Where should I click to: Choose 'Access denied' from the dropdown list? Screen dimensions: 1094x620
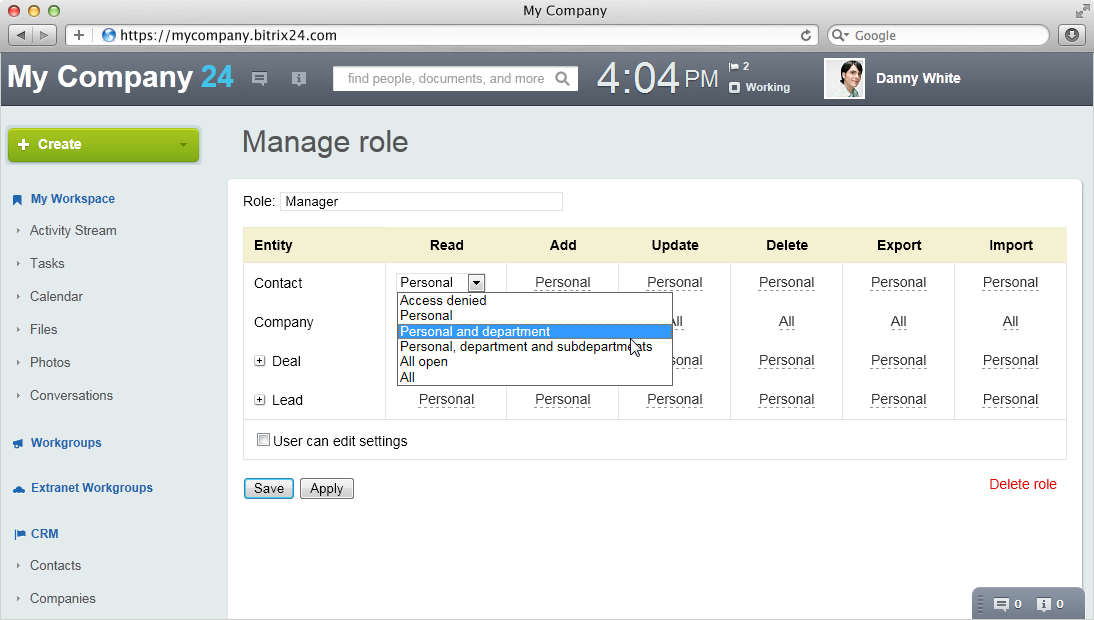coord(443,300)
